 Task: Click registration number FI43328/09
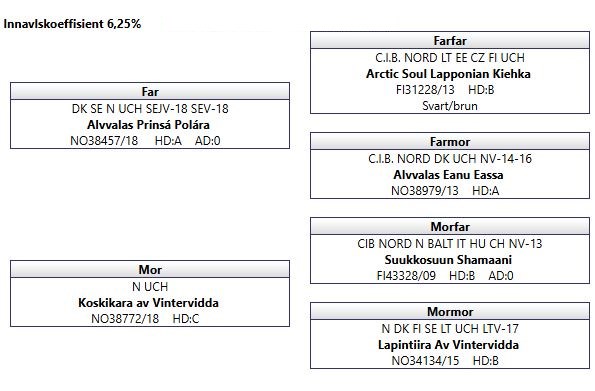click(x=406, y=276)
